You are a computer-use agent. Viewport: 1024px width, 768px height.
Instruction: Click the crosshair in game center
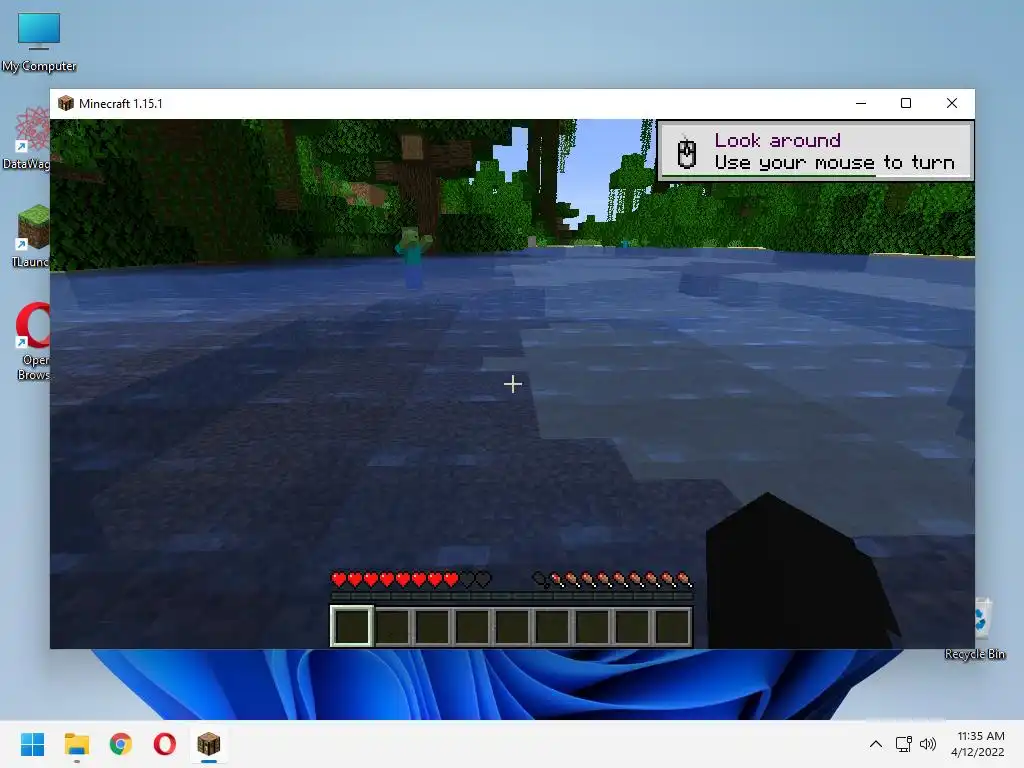513,384
